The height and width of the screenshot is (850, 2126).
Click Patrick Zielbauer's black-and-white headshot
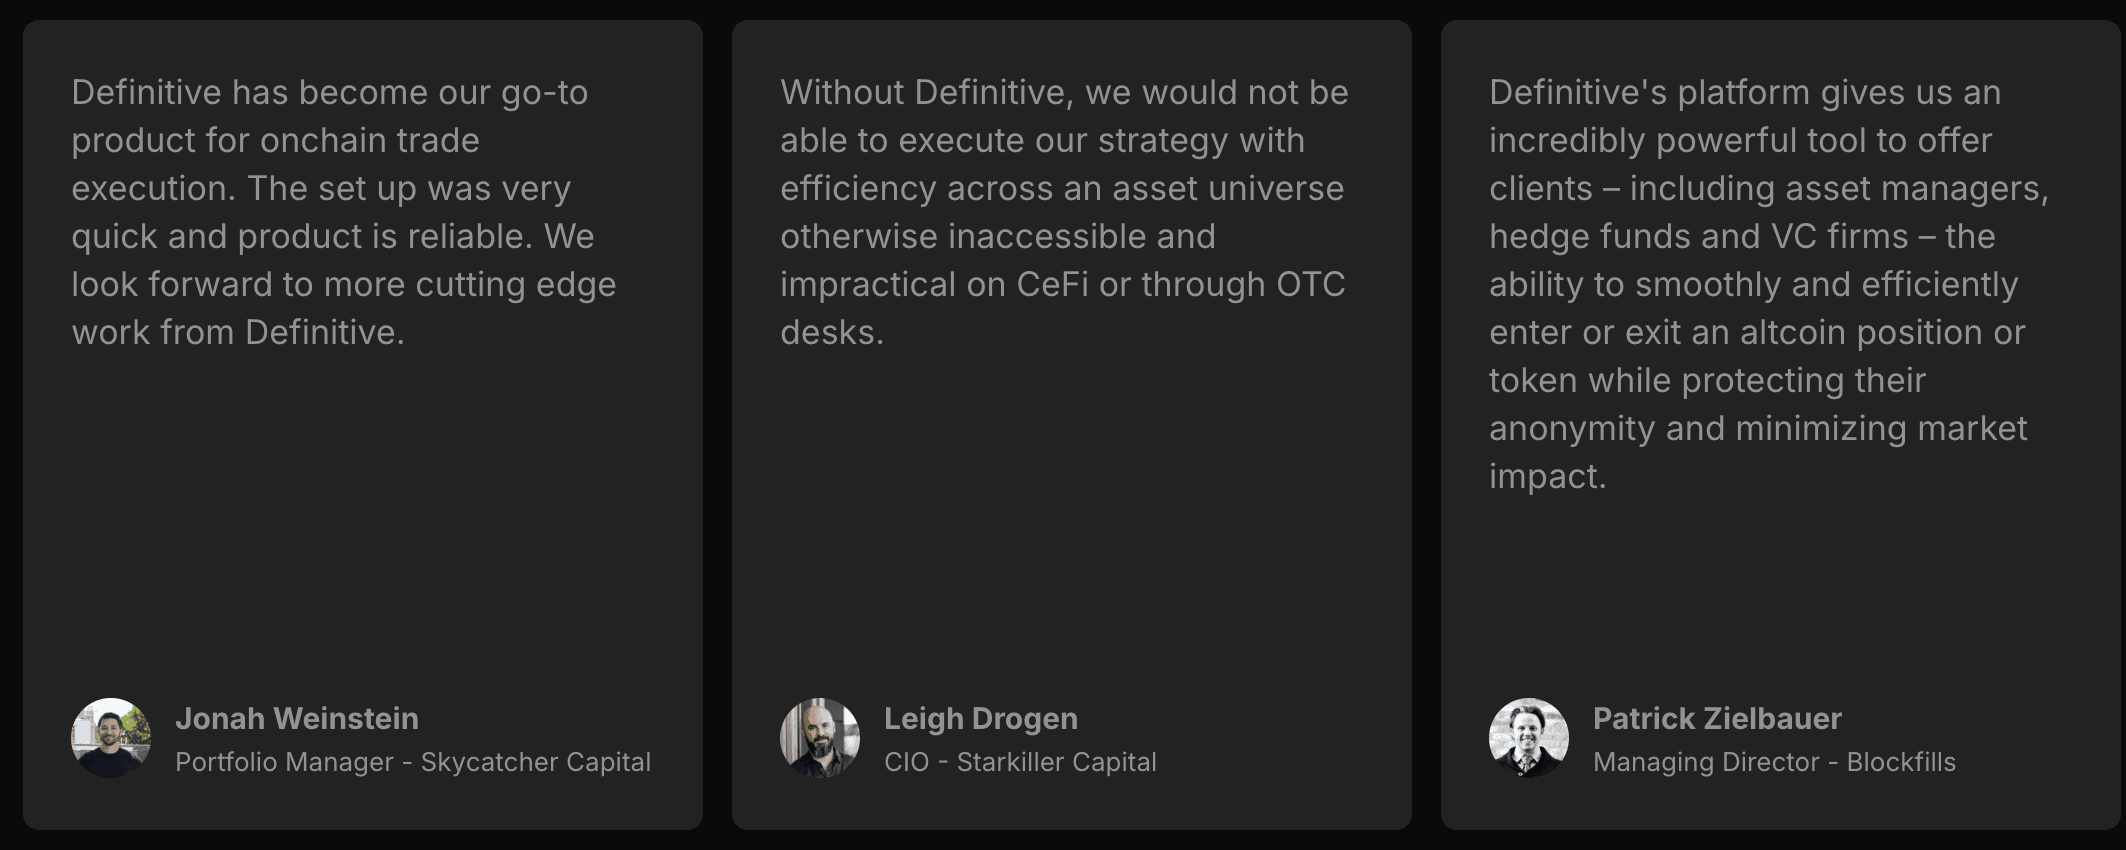pos(1529,738)
